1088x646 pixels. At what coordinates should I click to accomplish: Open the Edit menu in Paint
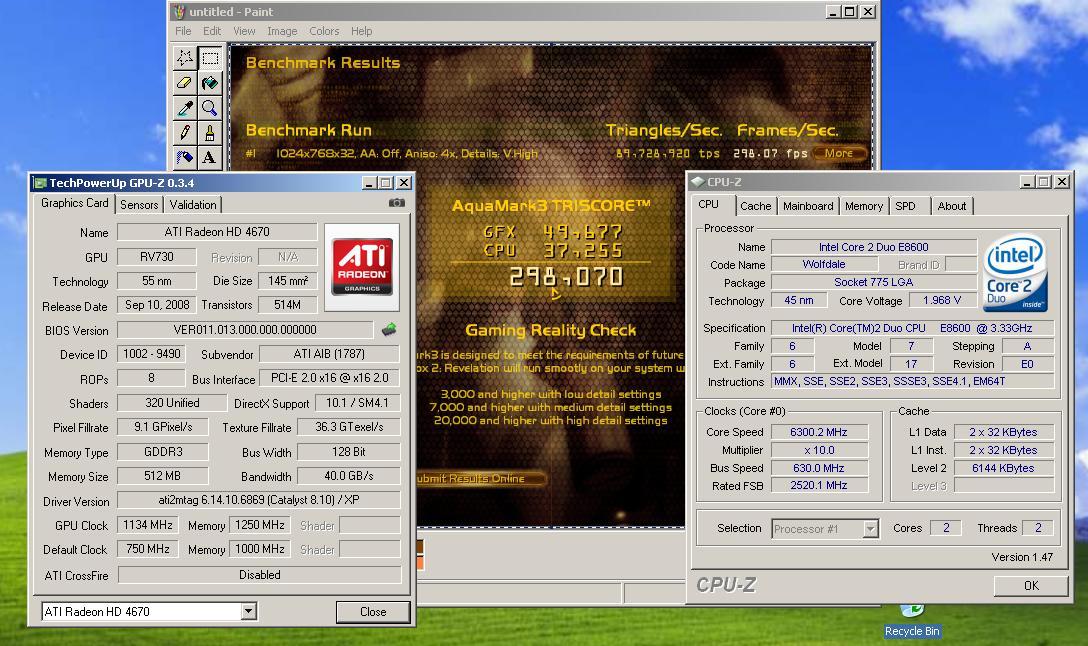[212, 31]
